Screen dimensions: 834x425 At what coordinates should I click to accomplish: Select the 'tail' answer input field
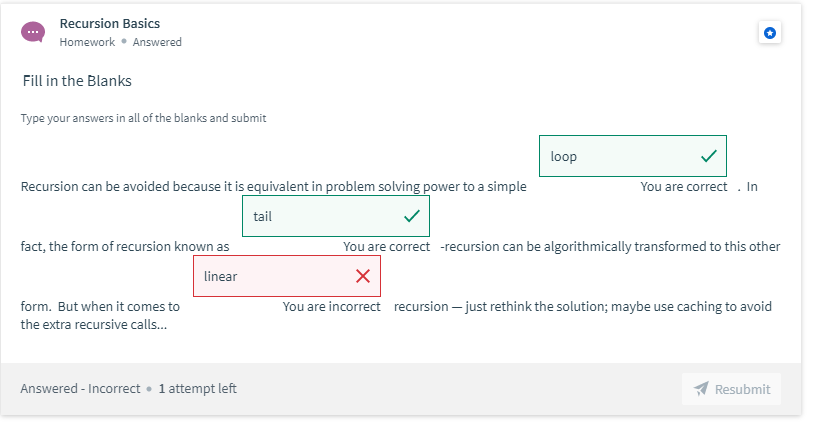point(336,216)
